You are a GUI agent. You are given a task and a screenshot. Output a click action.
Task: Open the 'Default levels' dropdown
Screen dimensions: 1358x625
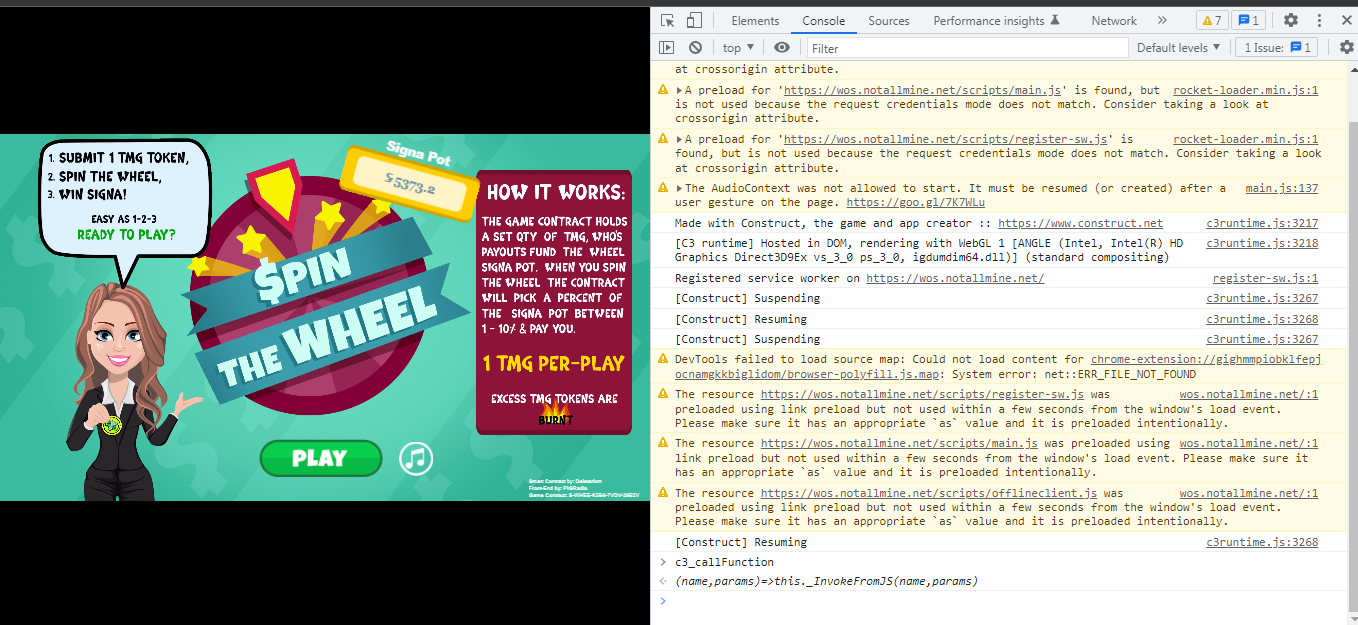[x=1177, y=47]
